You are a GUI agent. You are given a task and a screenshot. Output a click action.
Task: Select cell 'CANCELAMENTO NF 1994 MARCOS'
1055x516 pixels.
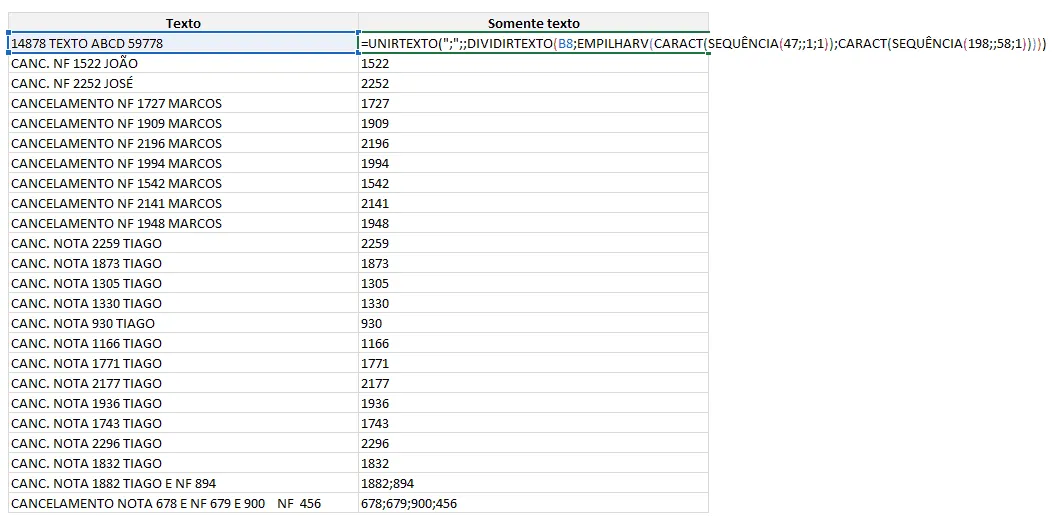(x=183, y=163)
